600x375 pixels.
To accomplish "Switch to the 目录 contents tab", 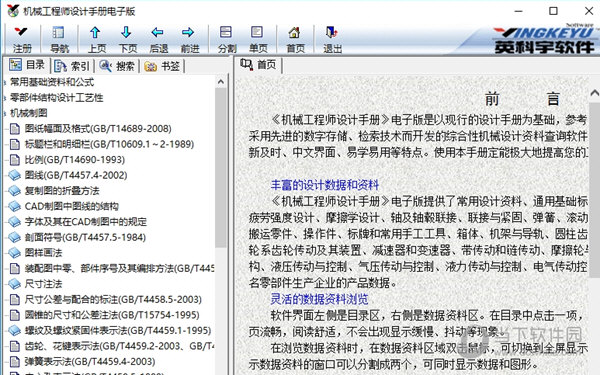I will pyautogui.click(x=28, y=65).
